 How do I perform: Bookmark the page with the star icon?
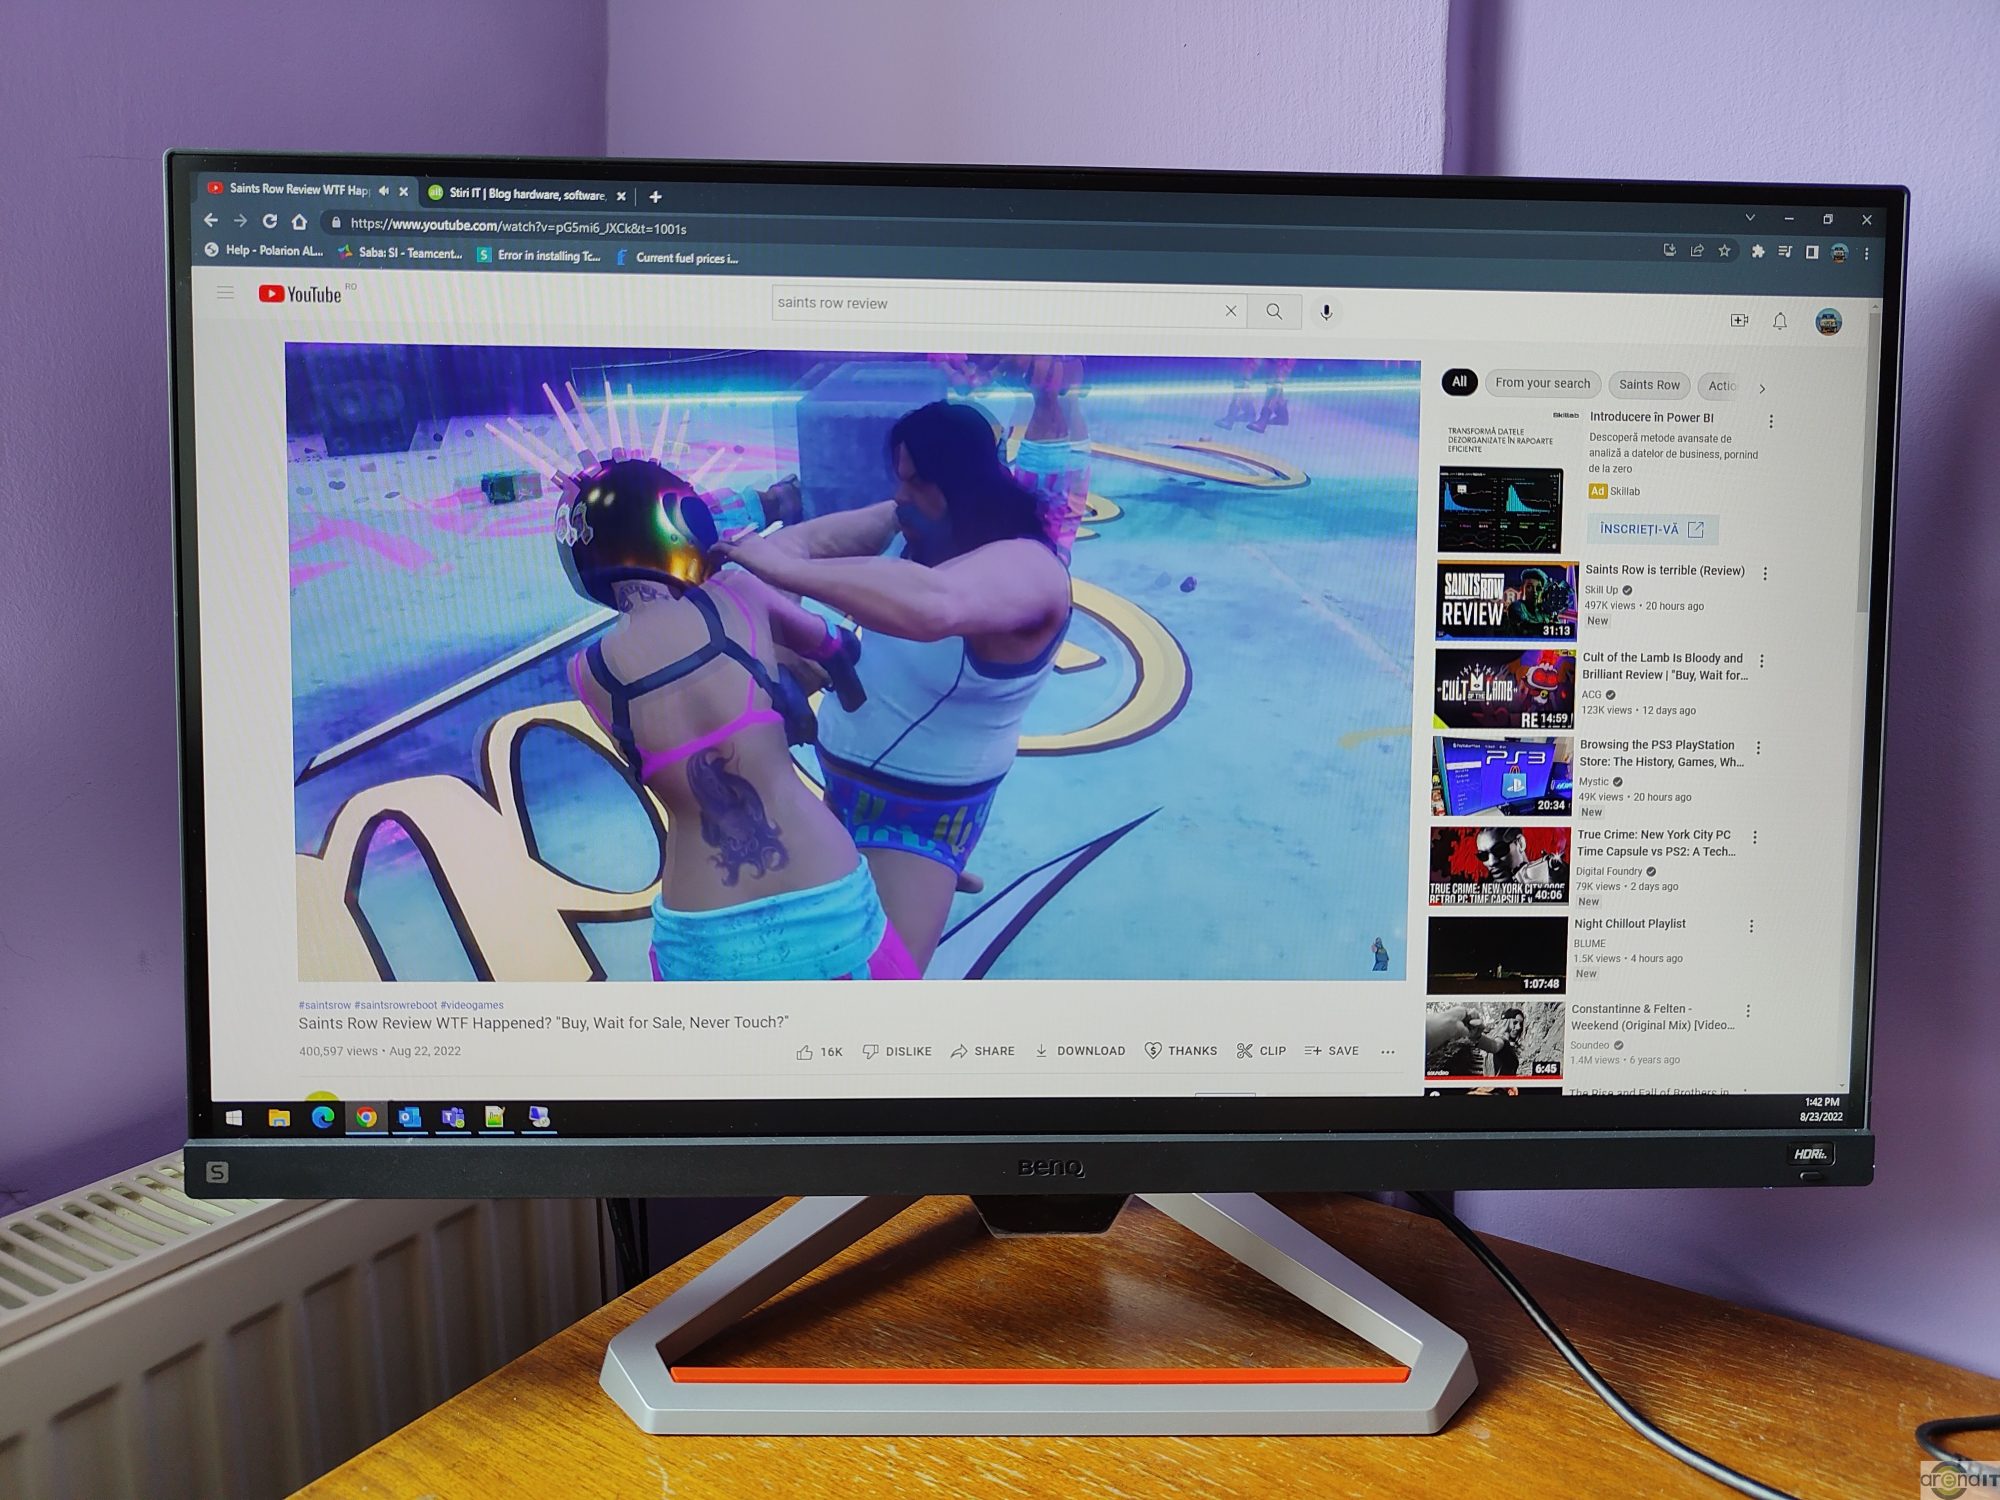click(1724, 251)
